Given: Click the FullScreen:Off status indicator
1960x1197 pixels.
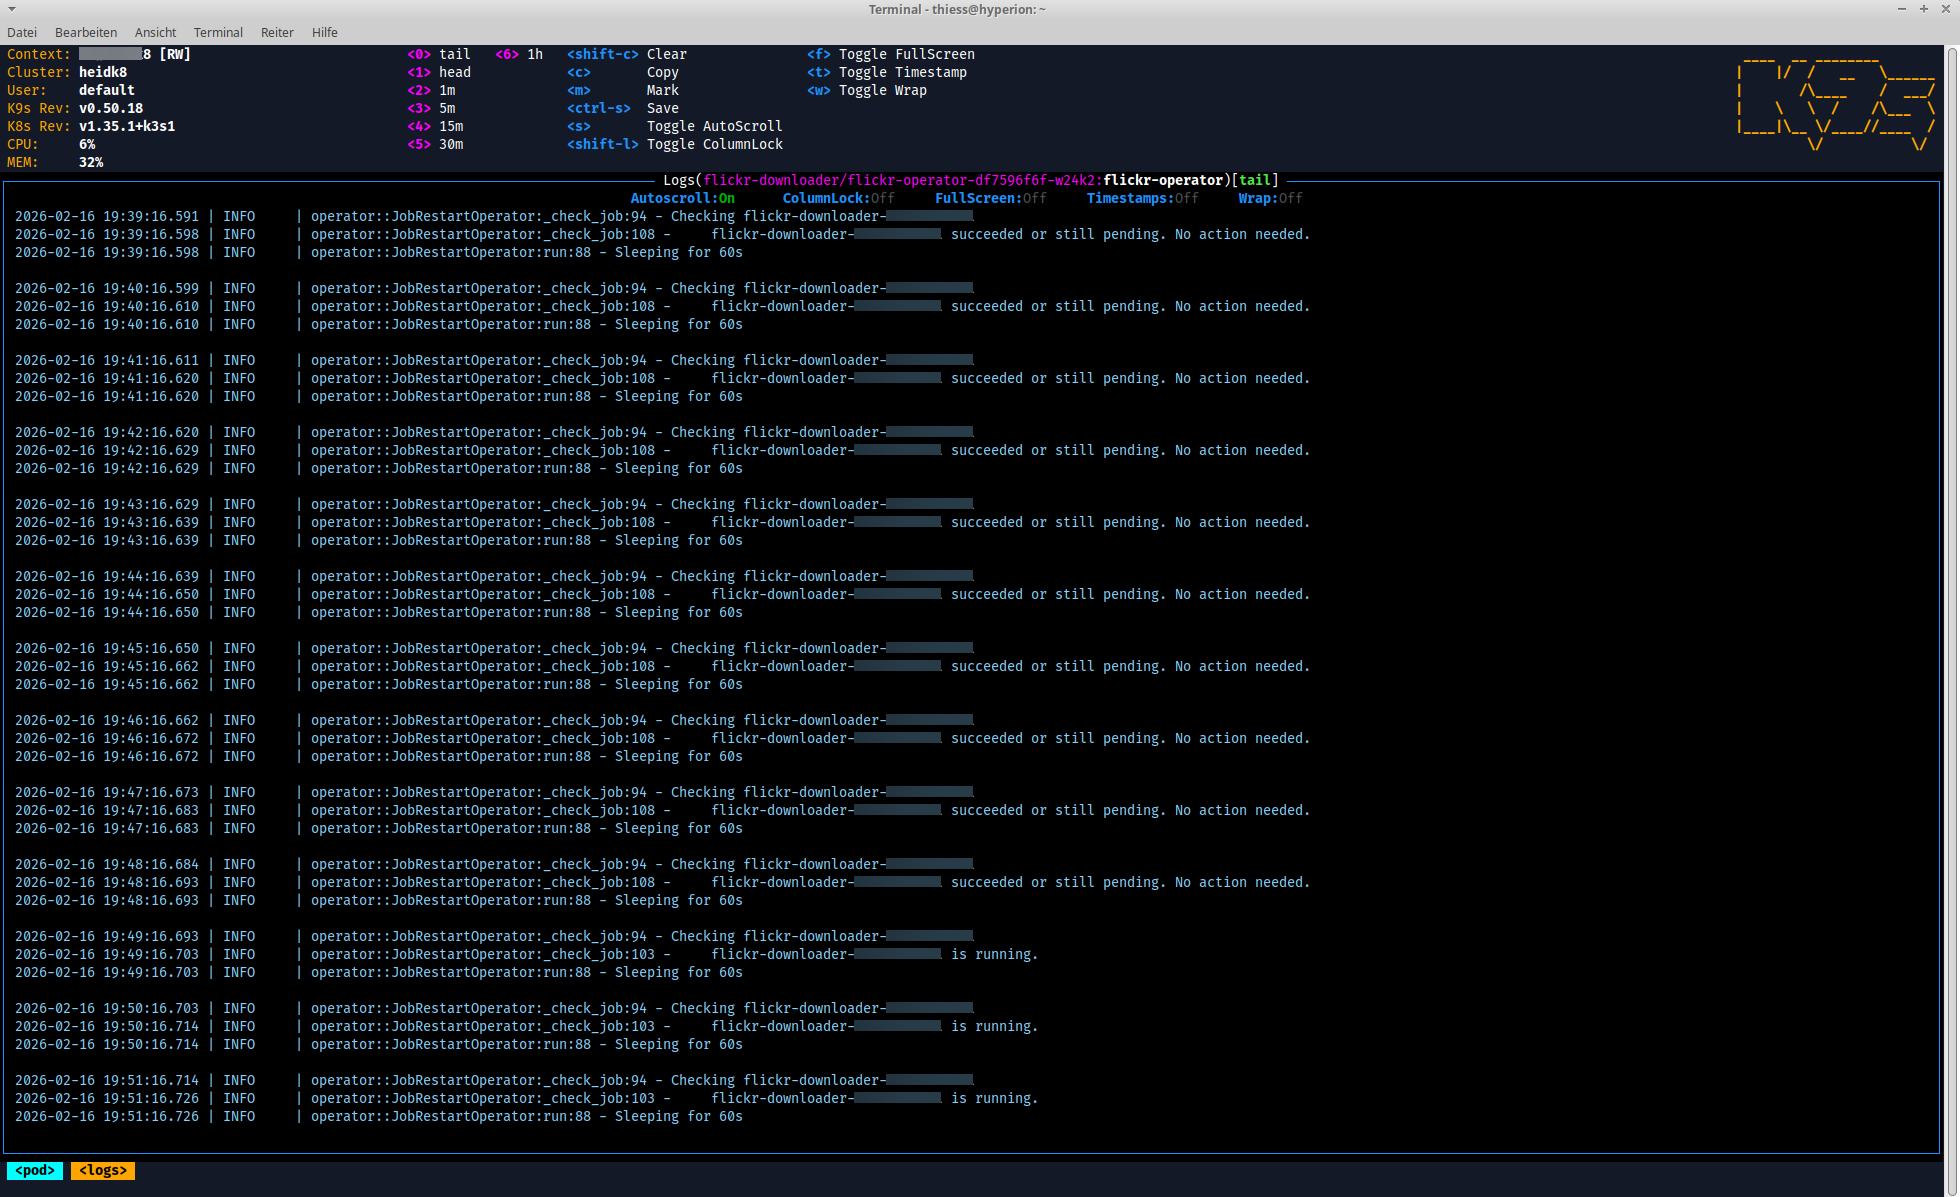Looking at the screenshot, I should pos(990,198).
